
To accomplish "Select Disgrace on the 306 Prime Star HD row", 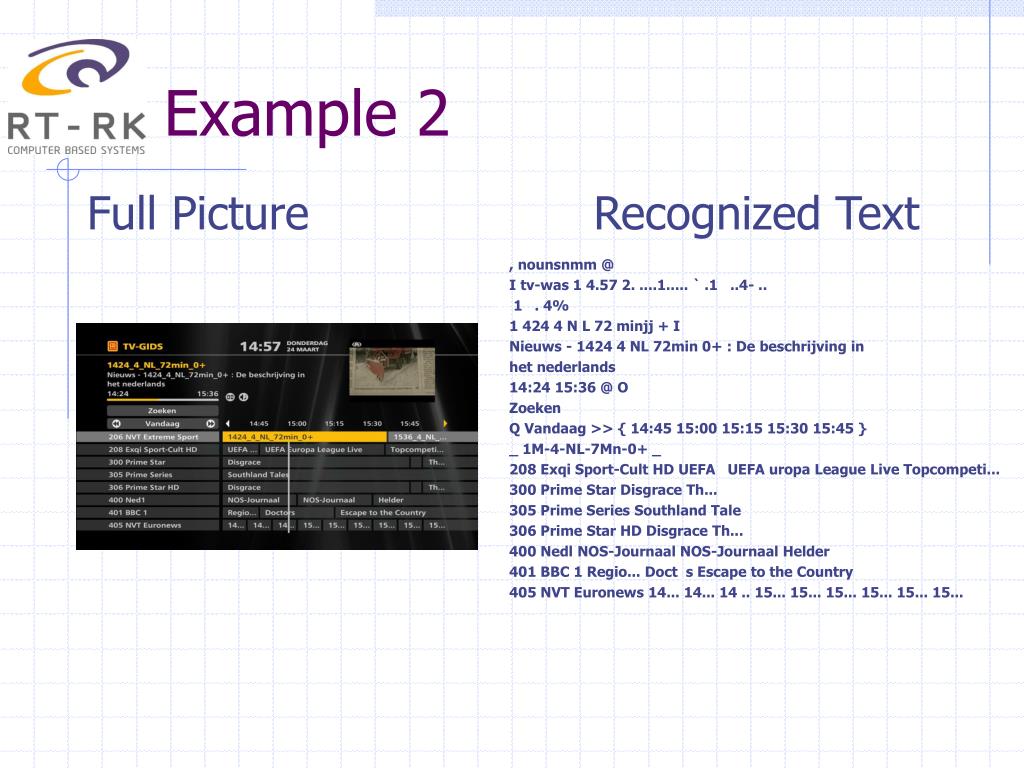I will (x=316, y=487).
